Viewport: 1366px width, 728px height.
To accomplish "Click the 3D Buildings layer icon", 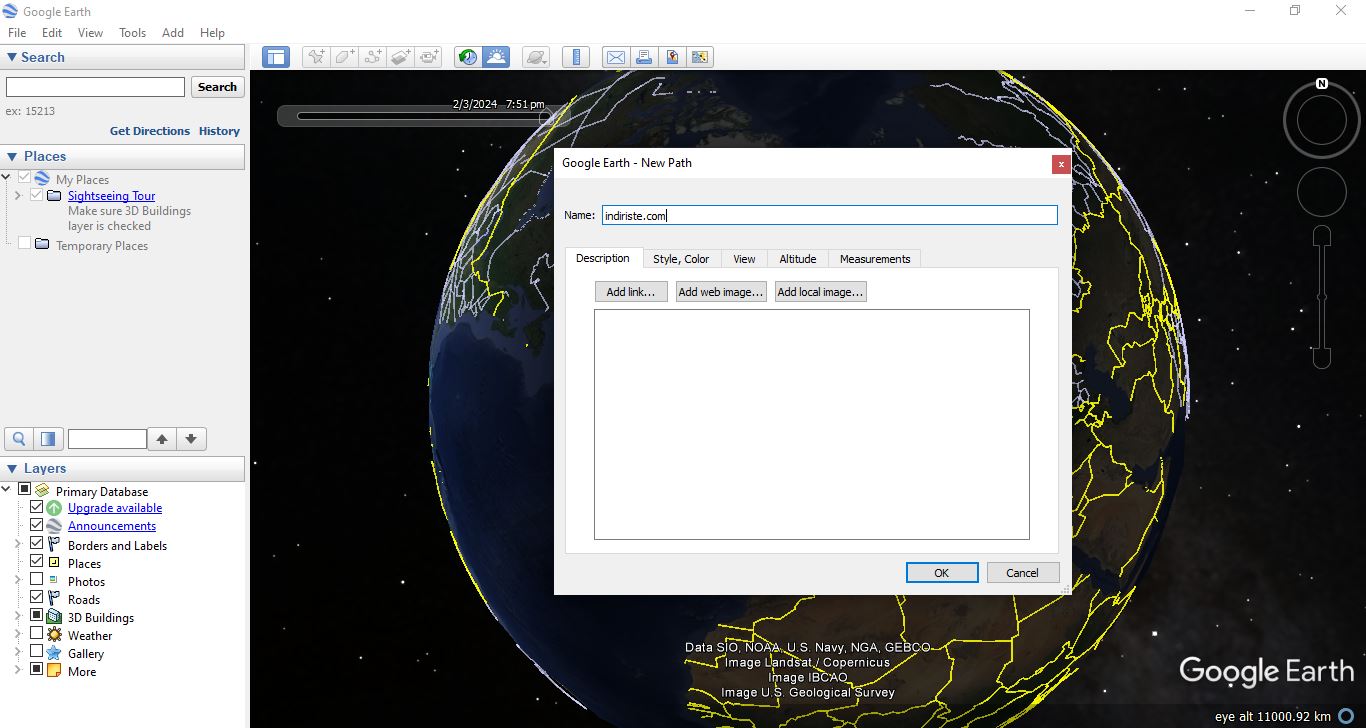I will (x=54, y=617).
